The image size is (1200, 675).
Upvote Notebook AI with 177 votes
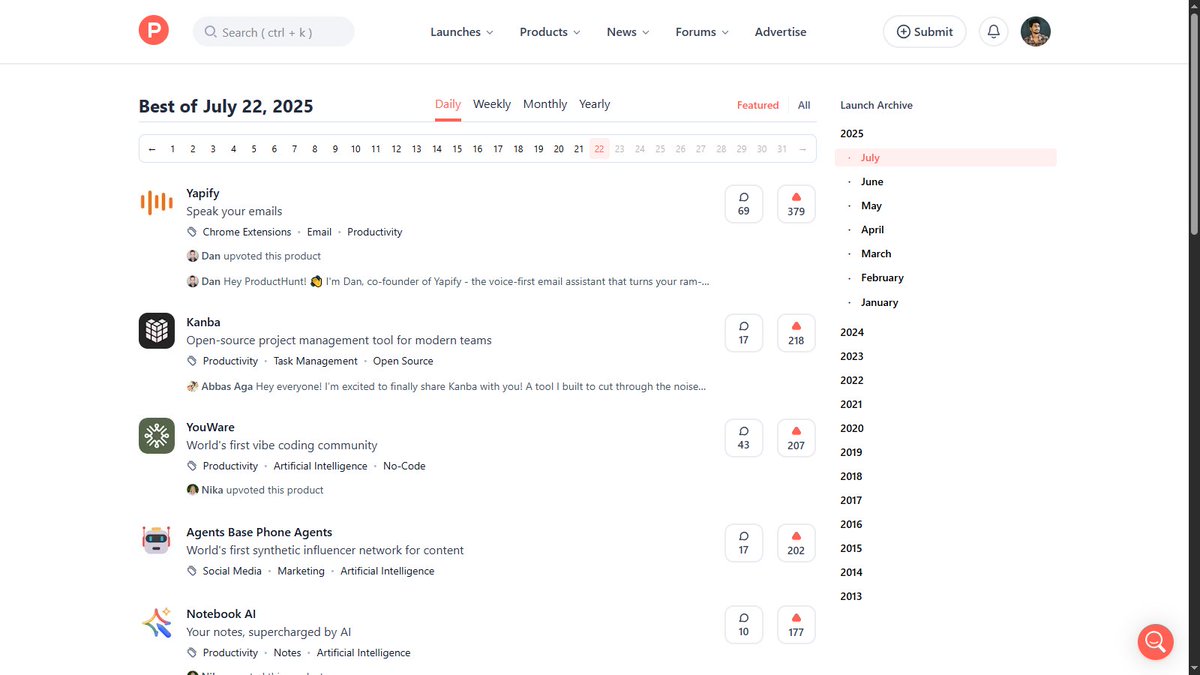[x=796, y=624]
